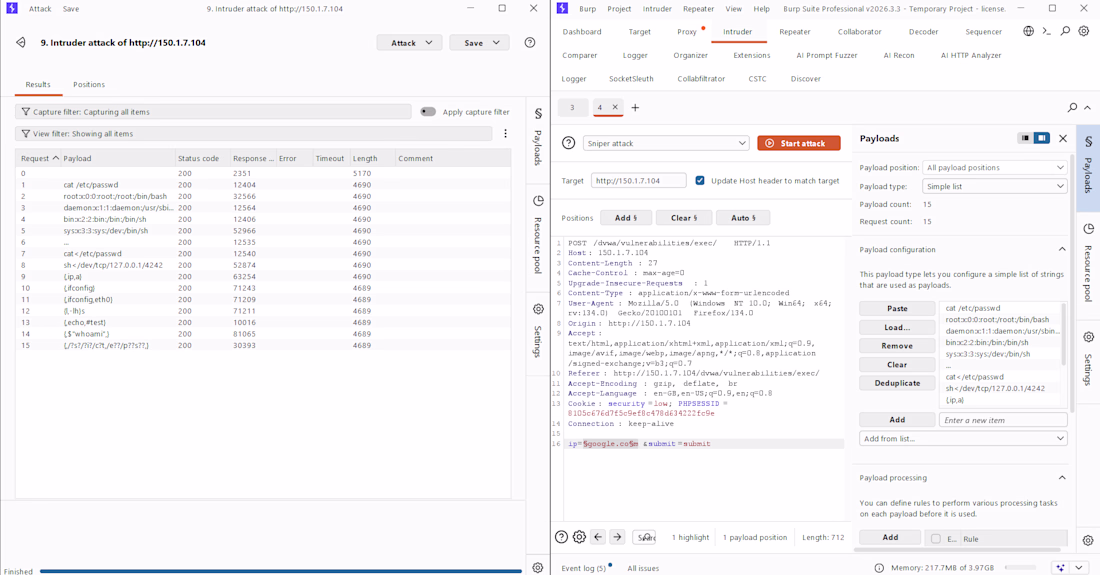Open Payload type Simple list dropdown
This screenshot has height=575, width=1100.
click(995, 187)
